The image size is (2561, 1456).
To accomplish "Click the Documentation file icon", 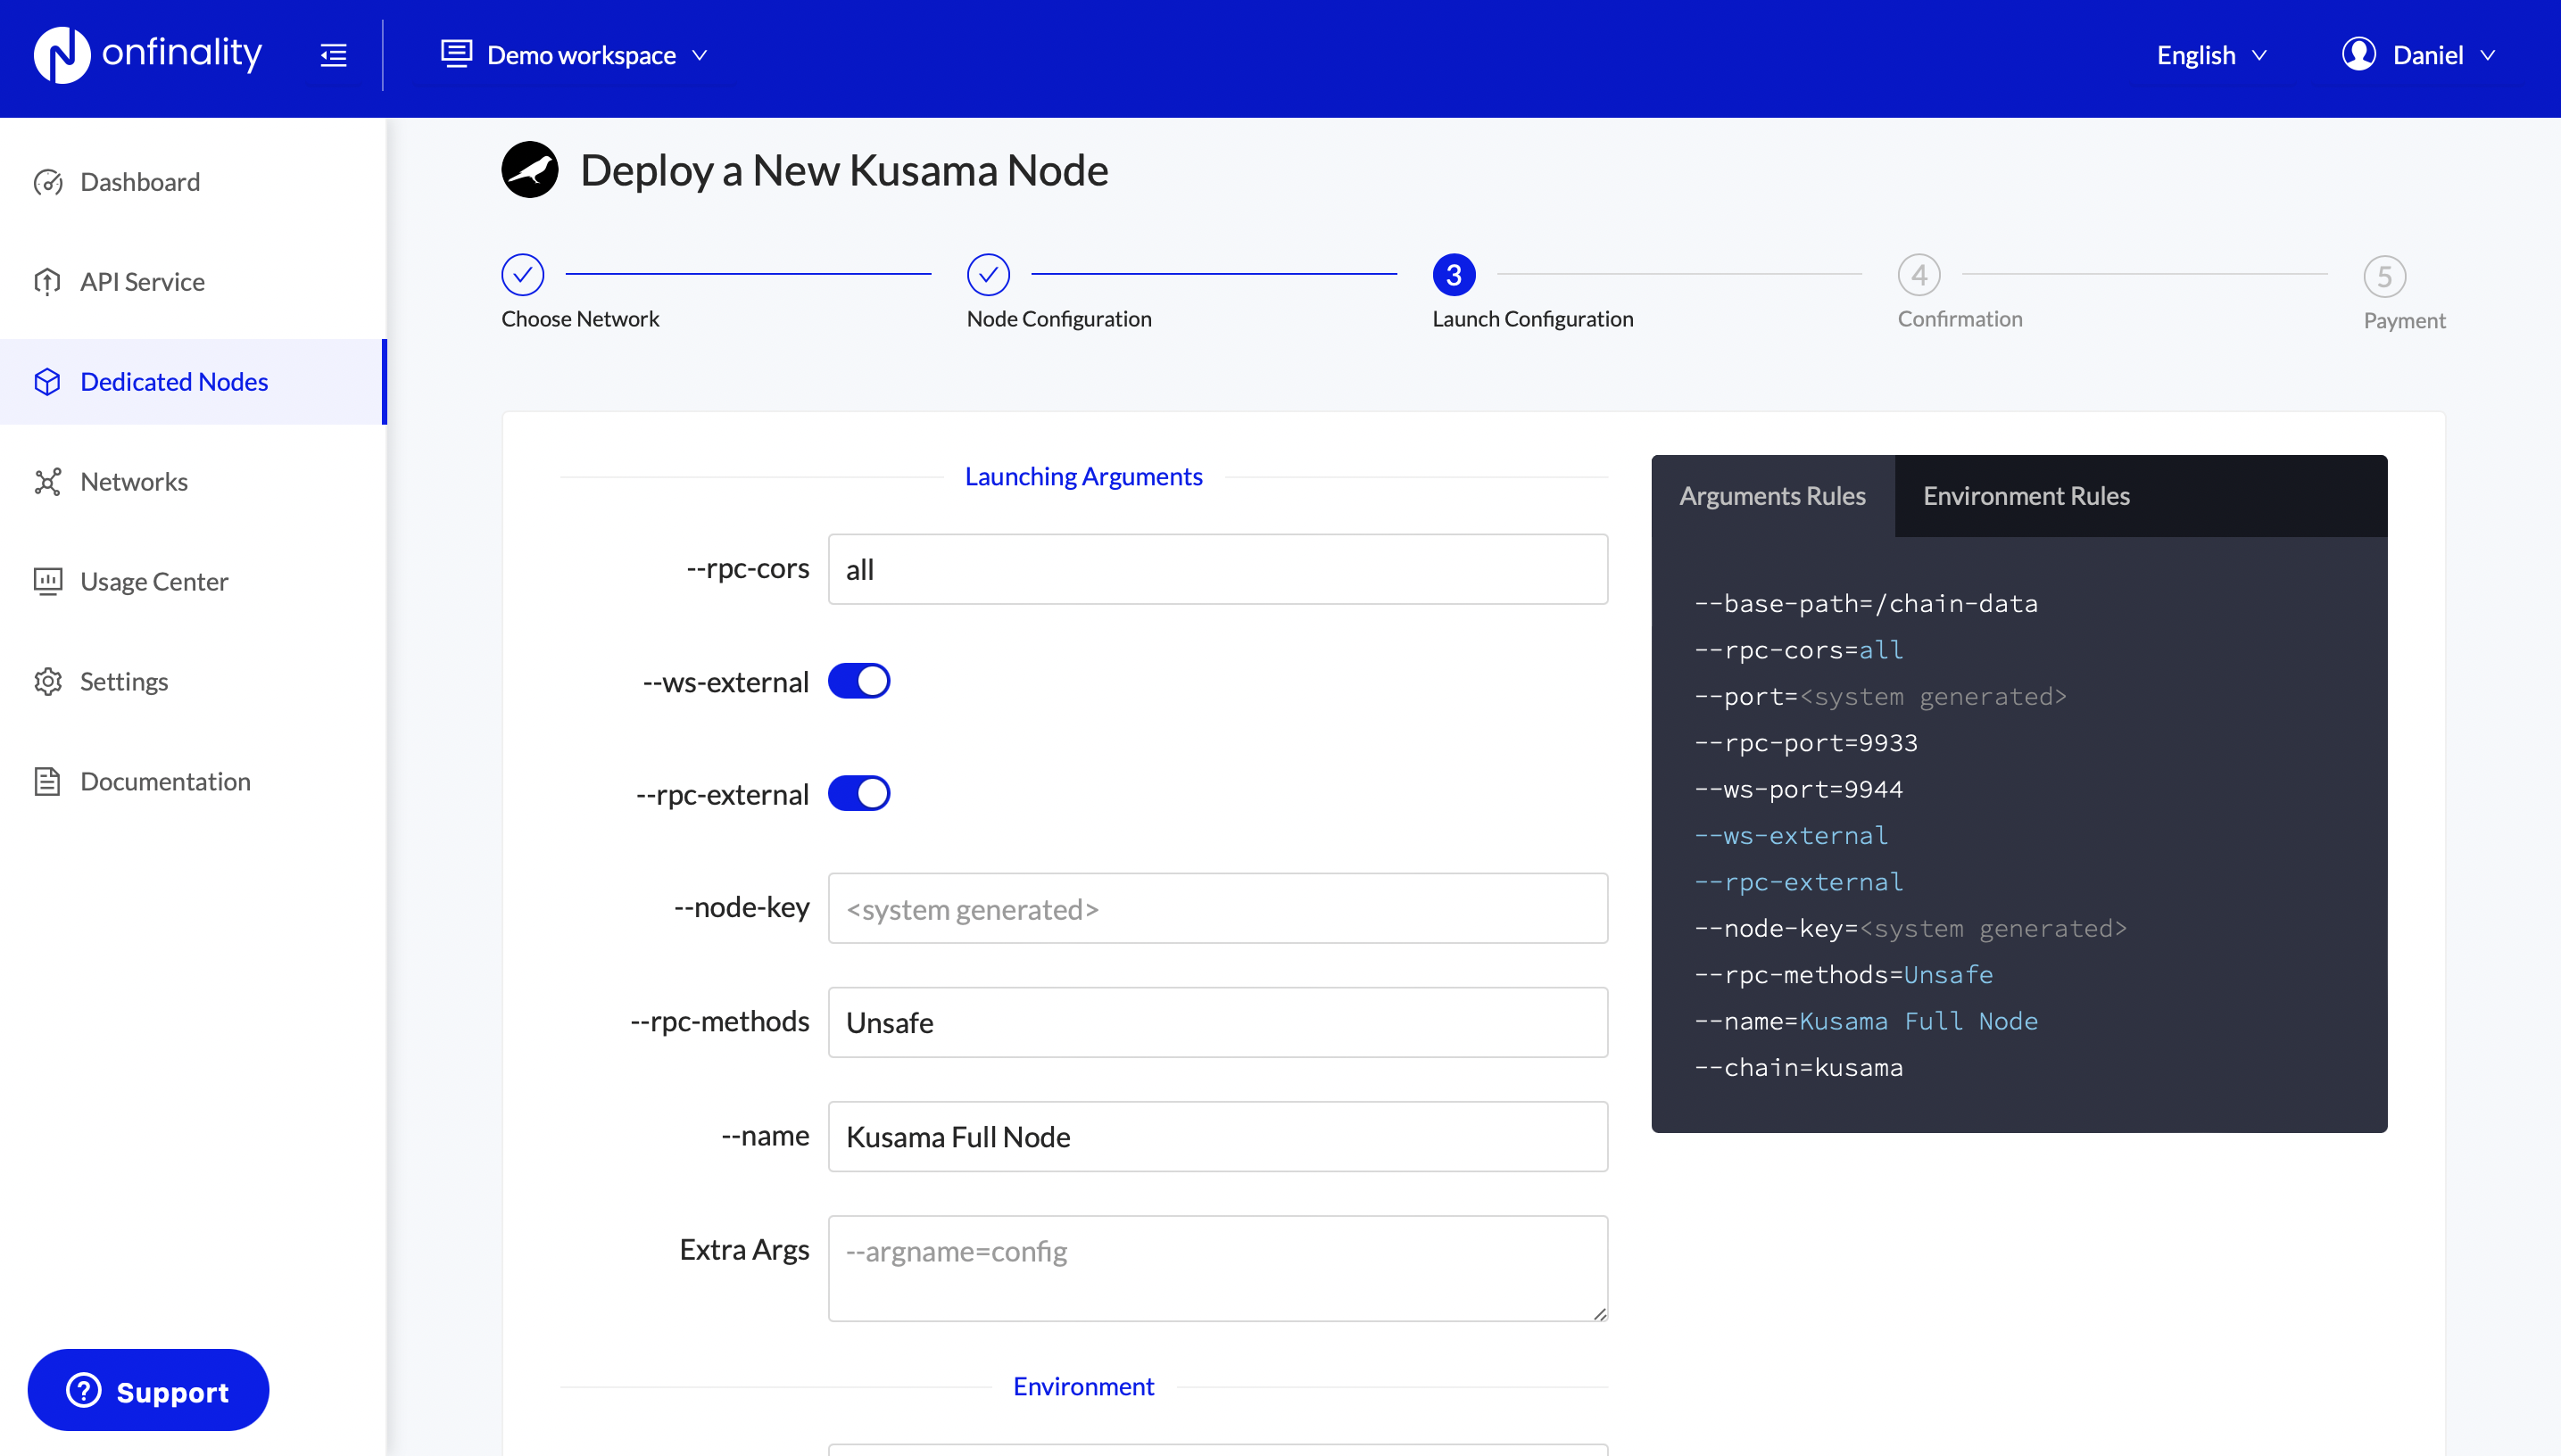I will (47, 782).
